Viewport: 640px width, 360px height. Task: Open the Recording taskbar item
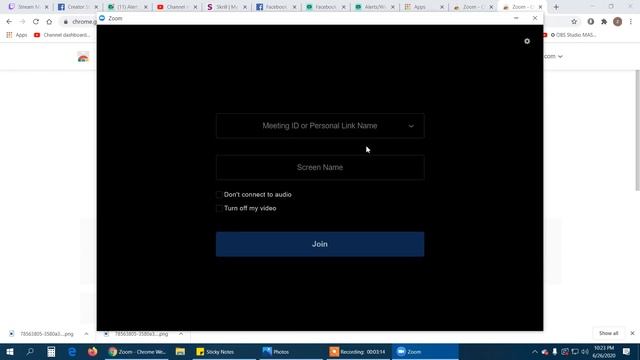(x=358, y=352)
